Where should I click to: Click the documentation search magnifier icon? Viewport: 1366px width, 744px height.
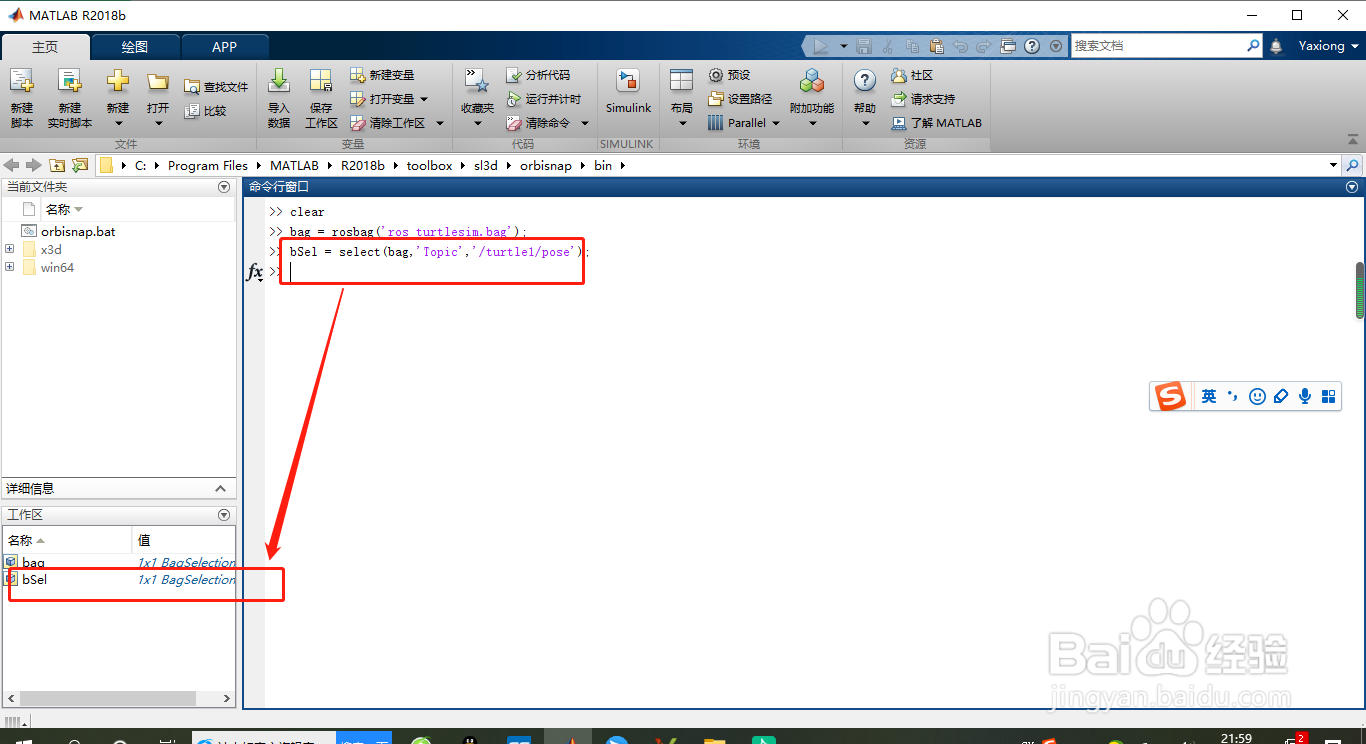1254,46
